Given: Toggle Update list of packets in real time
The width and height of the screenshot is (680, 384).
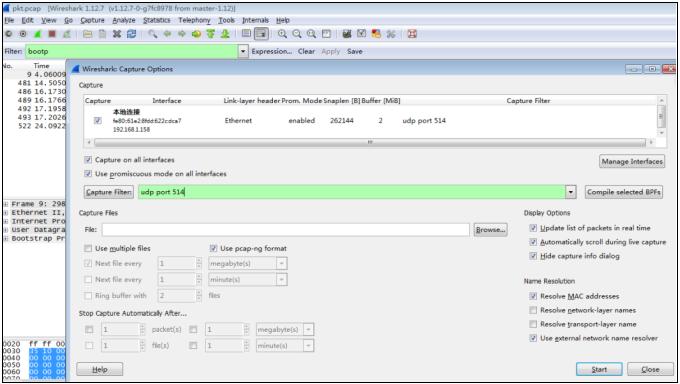Looking at the screenshot, I should (533, 228).
